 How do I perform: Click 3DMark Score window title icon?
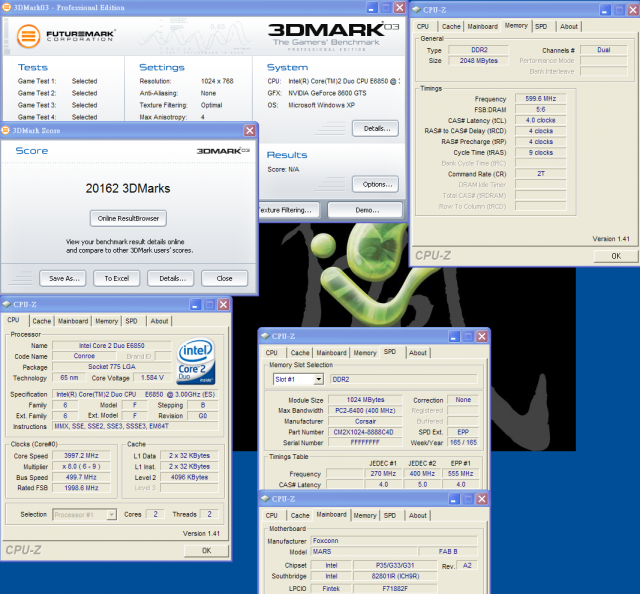tap(6, 130)
